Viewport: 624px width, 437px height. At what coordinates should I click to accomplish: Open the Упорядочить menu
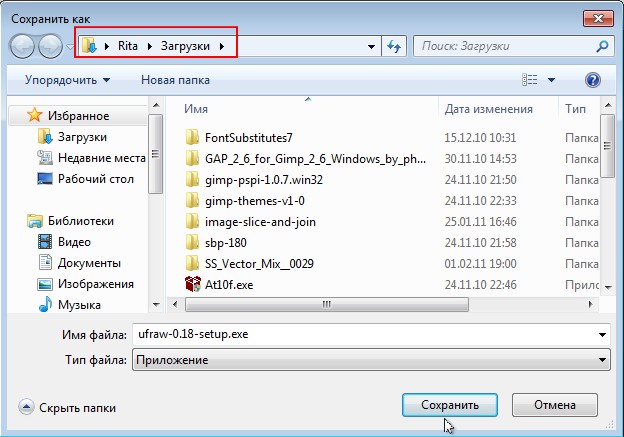pos(69,79)
